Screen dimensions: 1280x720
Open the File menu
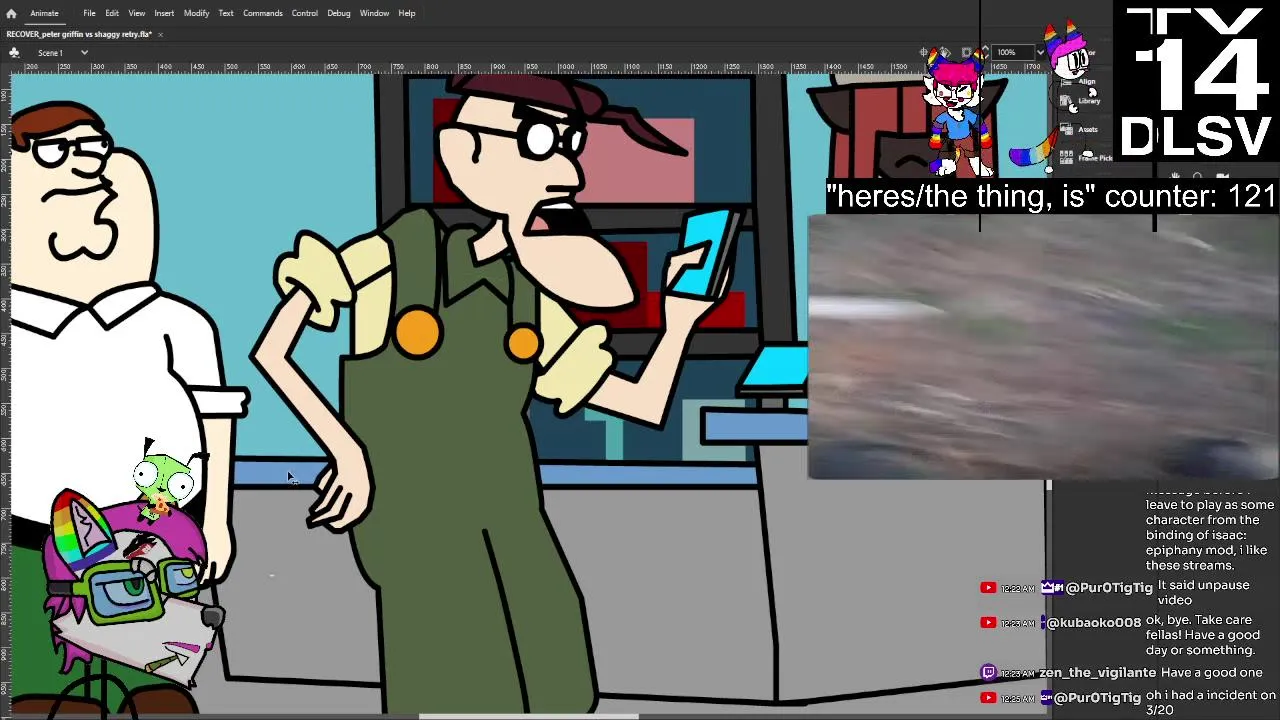click(89, 13)
